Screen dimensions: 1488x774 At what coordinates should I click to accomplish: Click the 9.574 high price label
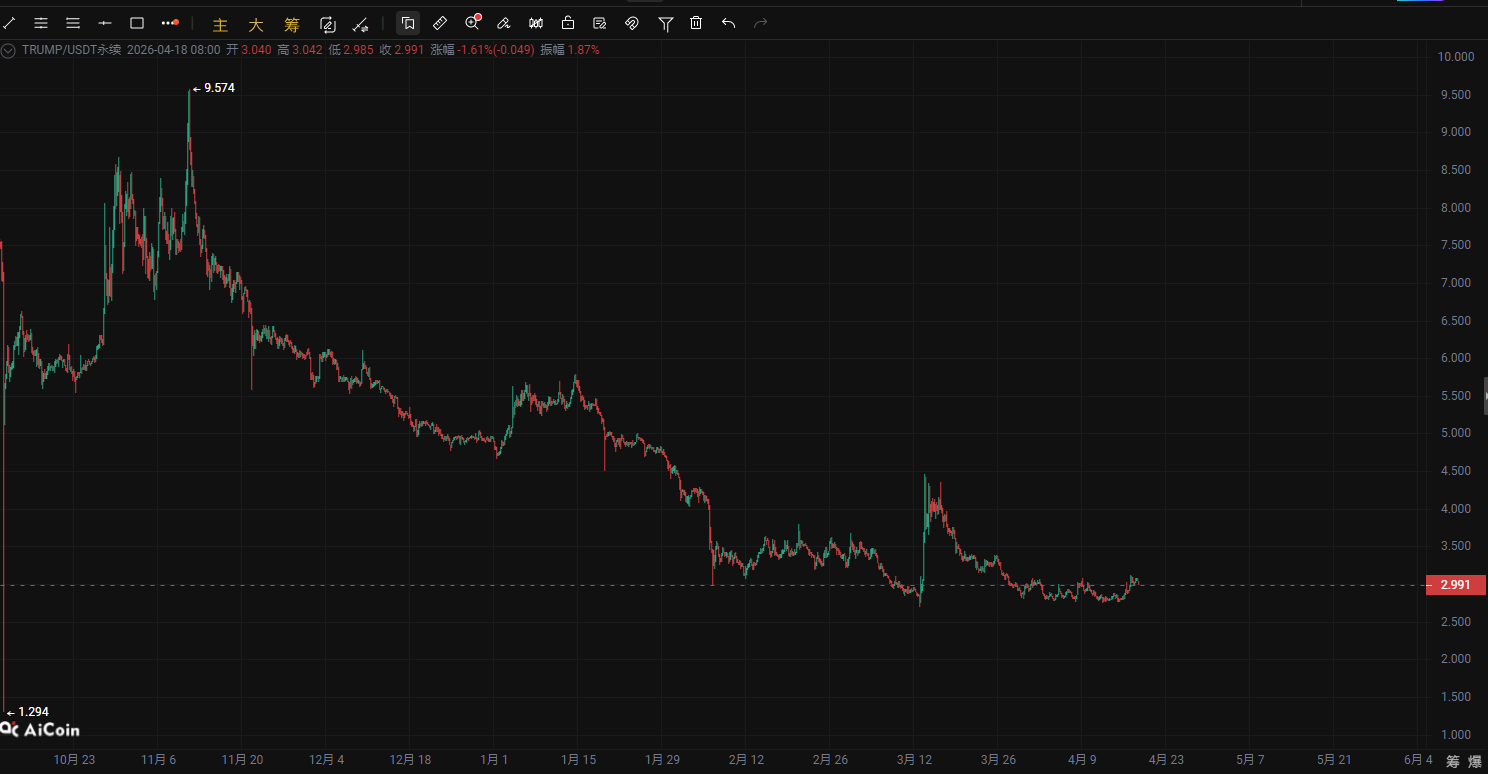[x=219, y=88]
